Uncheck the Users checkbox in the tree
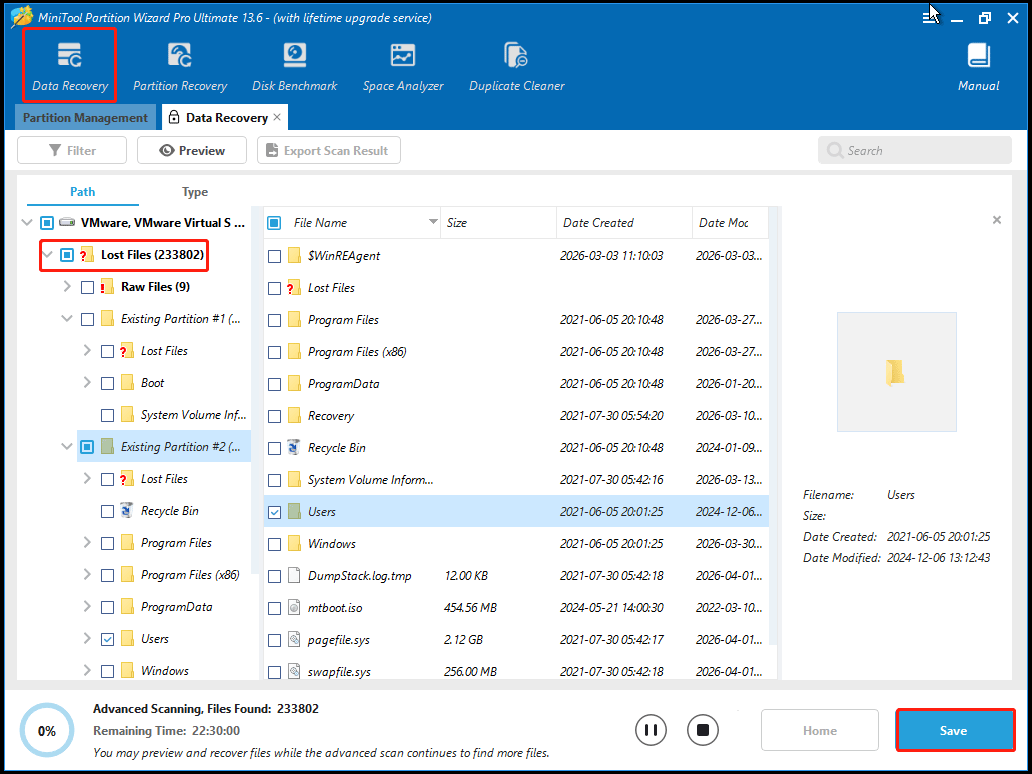1032x774 pixels. point(107,639)
